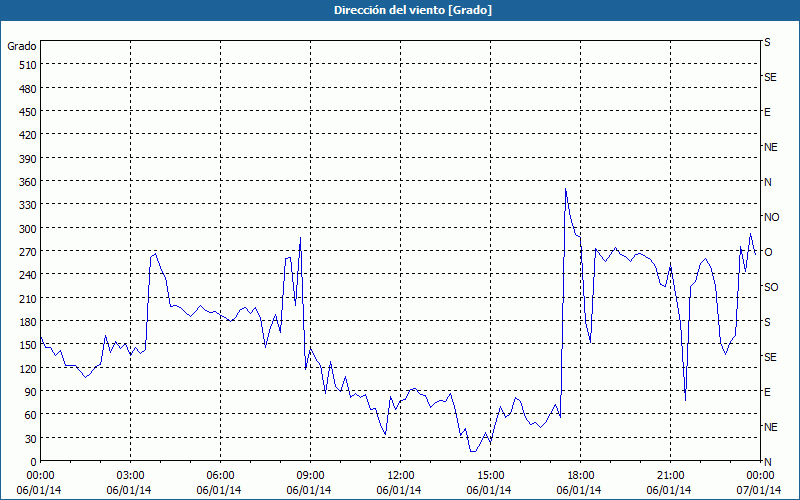Click the 360 degree axis label

tap(28, 182)
